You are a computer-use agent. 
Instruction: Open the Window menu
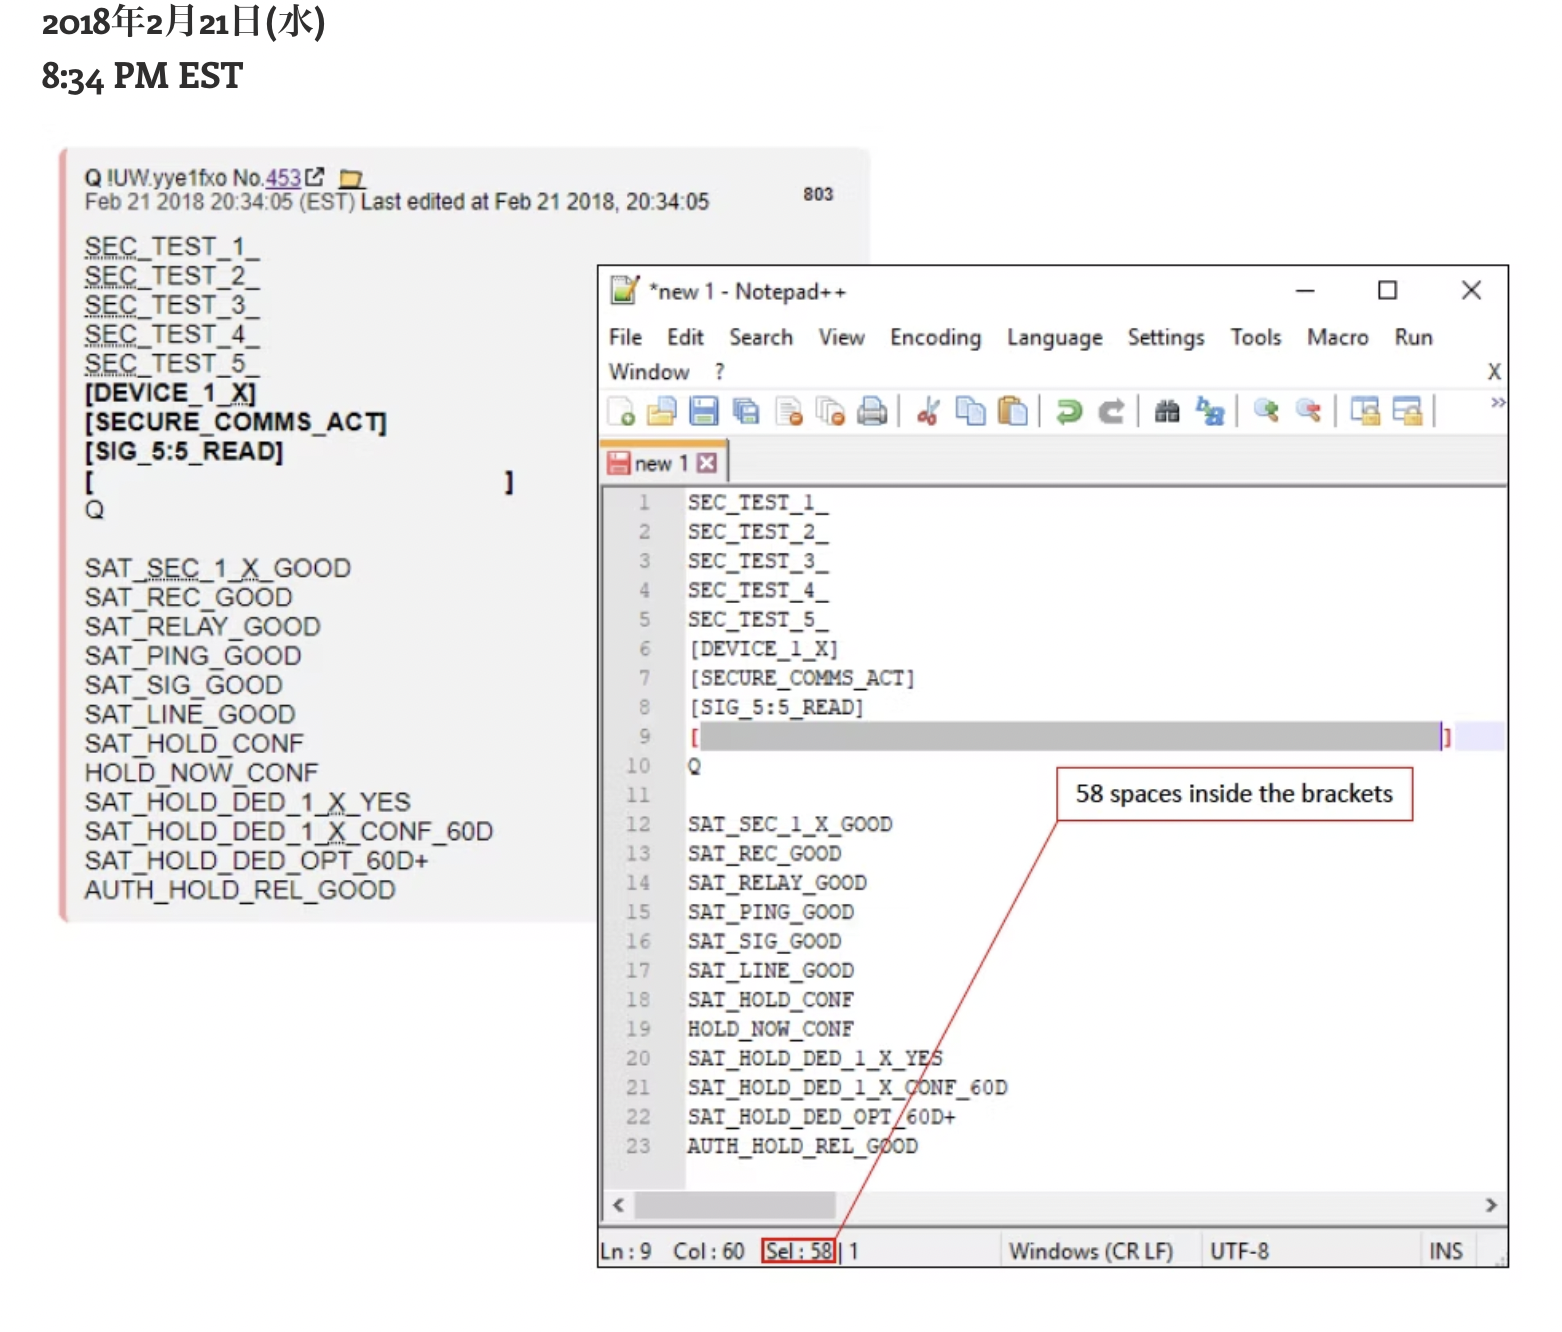649,372
